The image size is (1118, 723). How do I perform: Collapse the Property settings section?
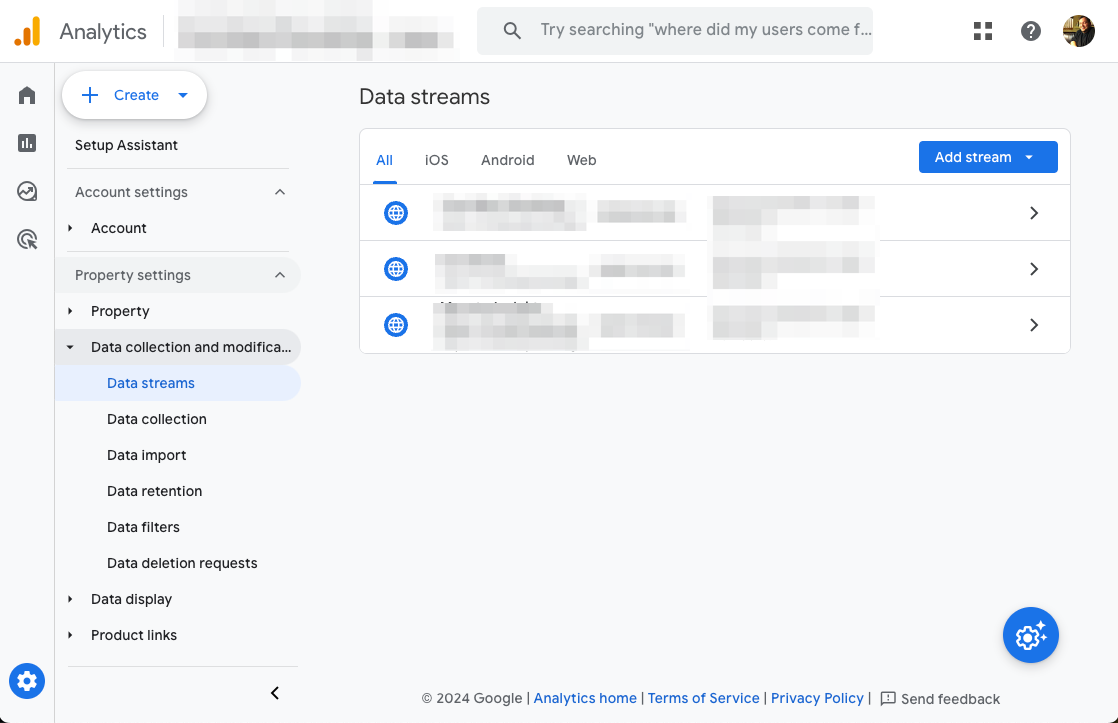[280, 275]
